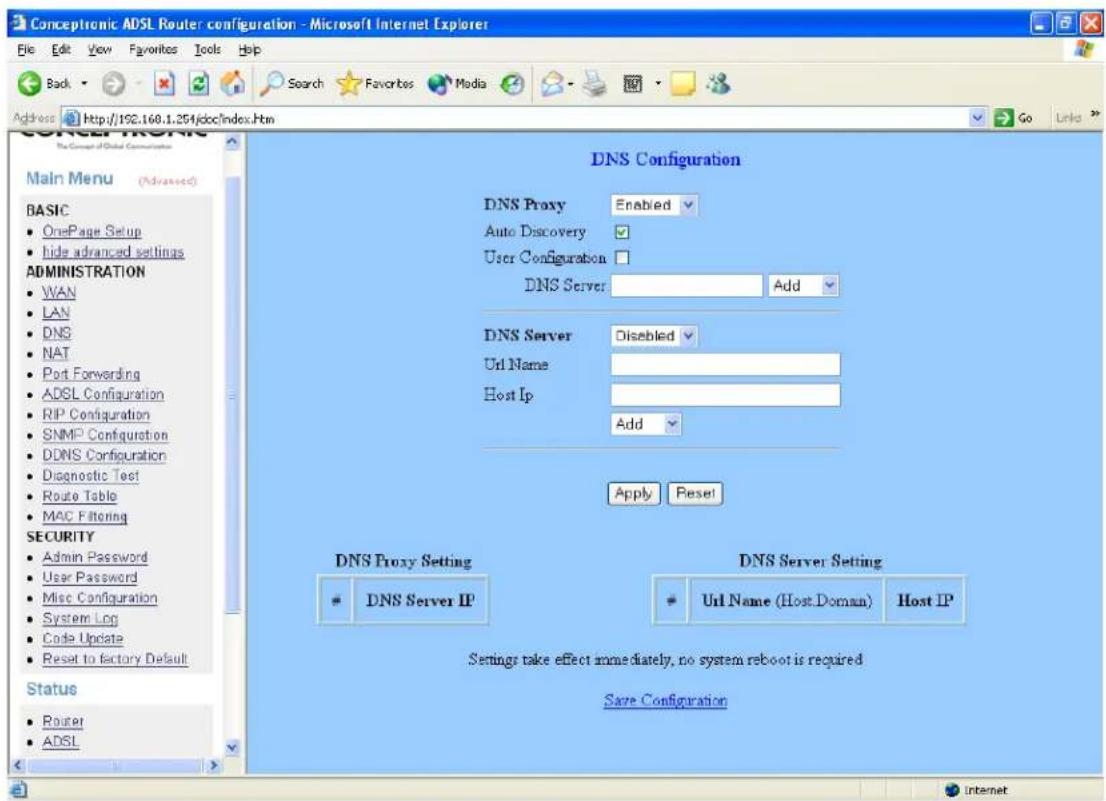The width and height of the screenshot is (1106, 801).
Task: Click the Messenger people icon
Action: [x=719, y=84]
